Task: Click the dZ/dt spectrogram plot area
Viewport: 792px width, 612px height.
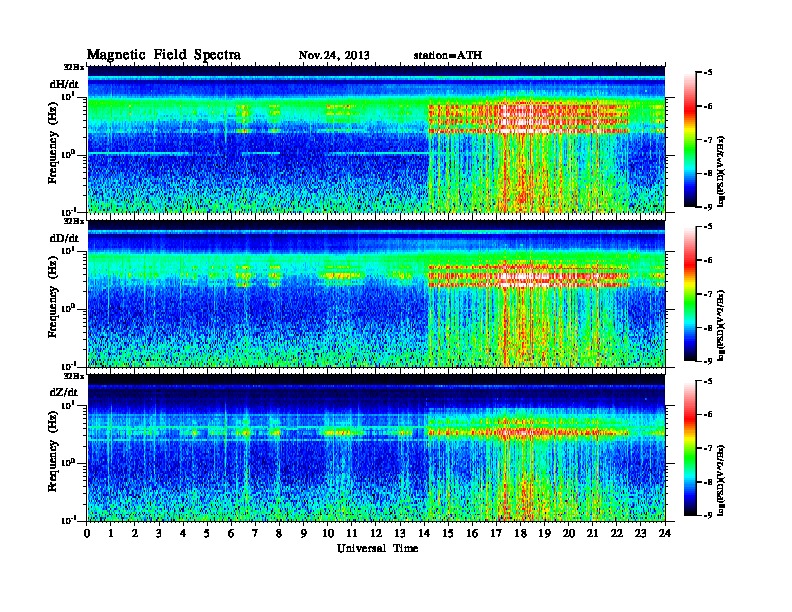Action: click(x=376, y=448)
